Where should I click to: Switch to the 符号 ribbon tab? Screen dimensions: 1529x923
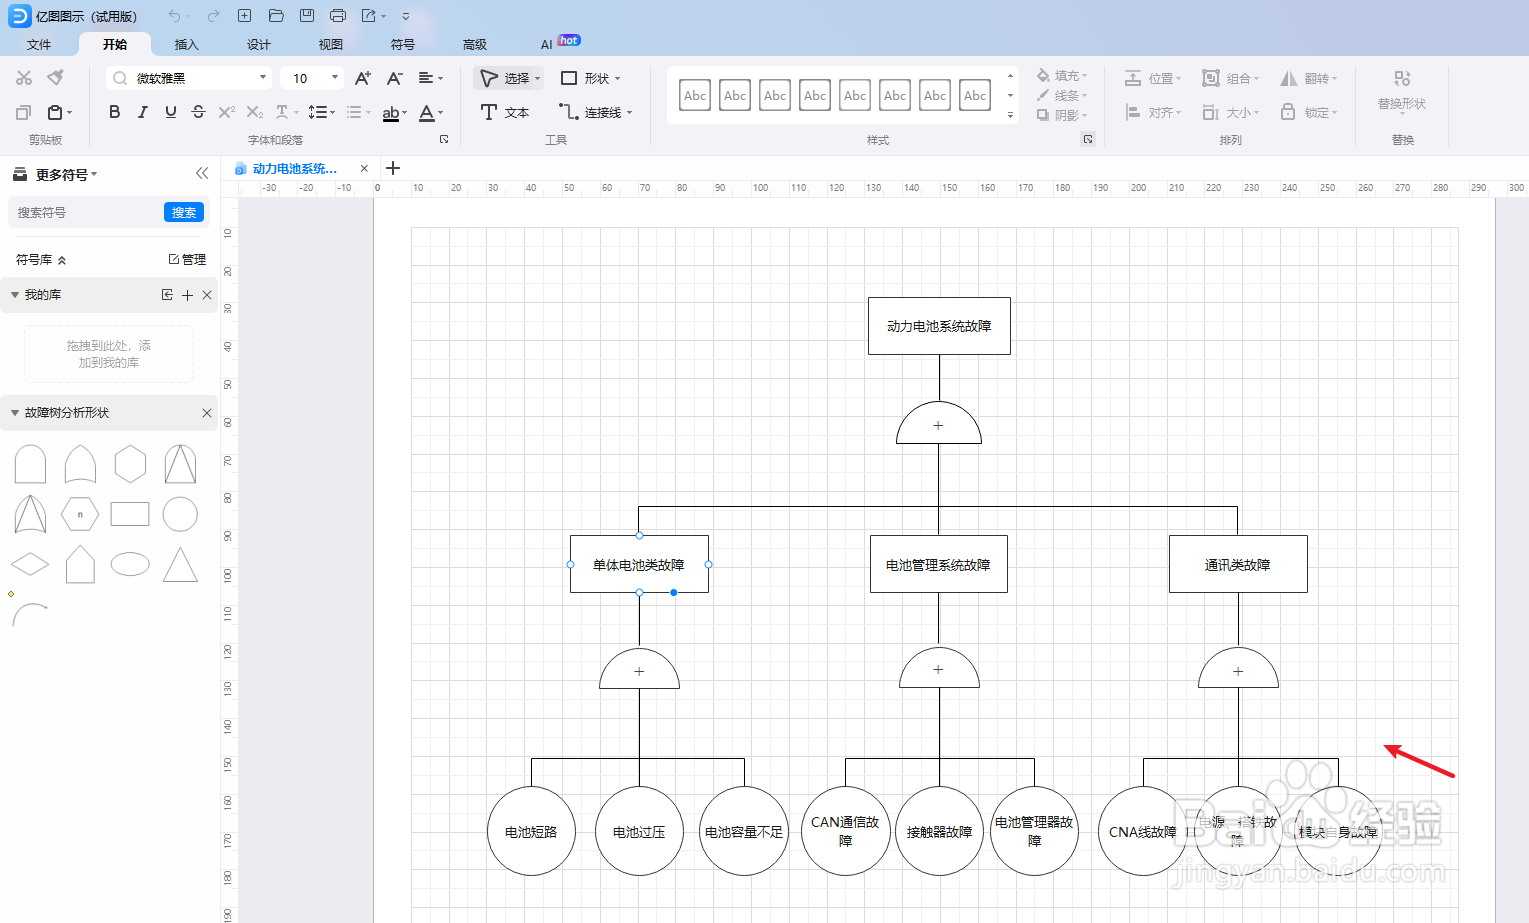click(403, 44)
